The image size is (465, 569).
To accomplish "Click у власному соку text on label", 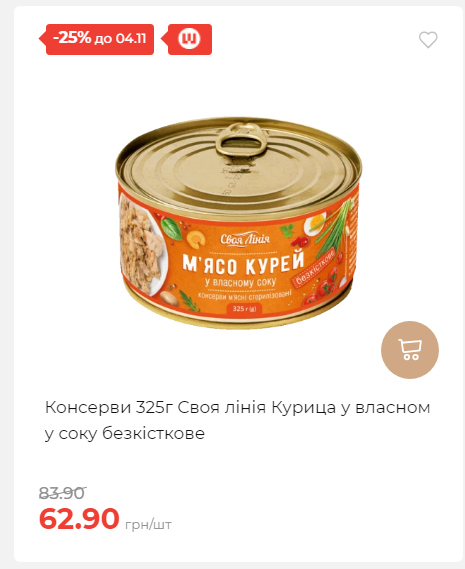I will pos(240,282).
